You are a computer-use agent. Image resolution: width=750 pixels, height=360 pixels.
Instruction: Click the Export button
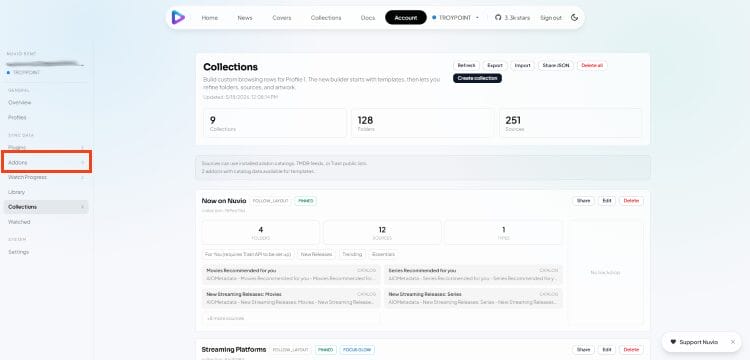click(x=495, y=65)
